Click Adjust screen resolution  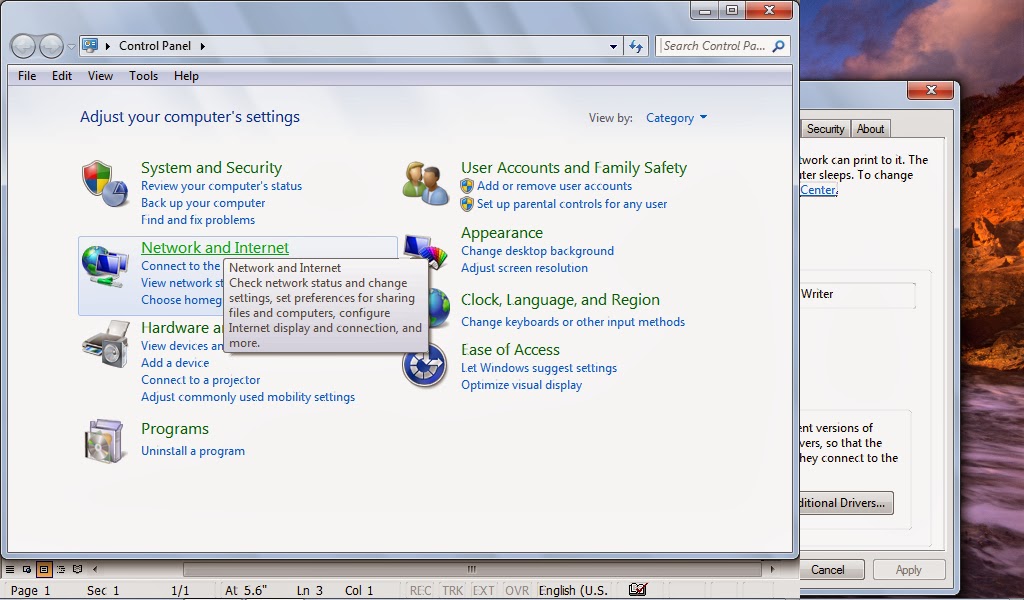pos(524,268)
